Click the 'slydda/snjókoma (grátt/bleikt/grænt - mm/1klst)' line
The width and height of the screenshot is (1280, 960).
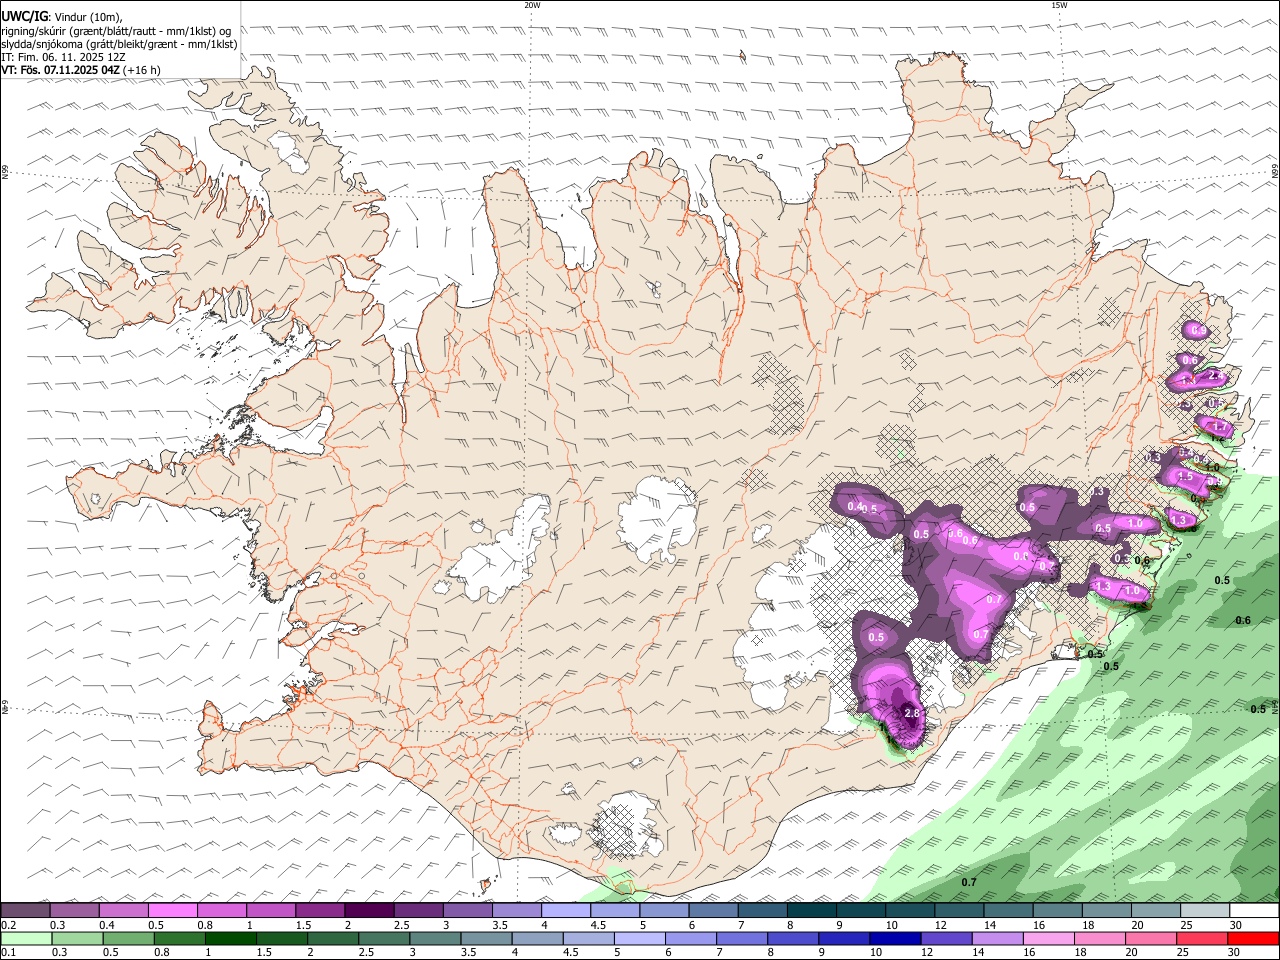click(x=119, y=44)
